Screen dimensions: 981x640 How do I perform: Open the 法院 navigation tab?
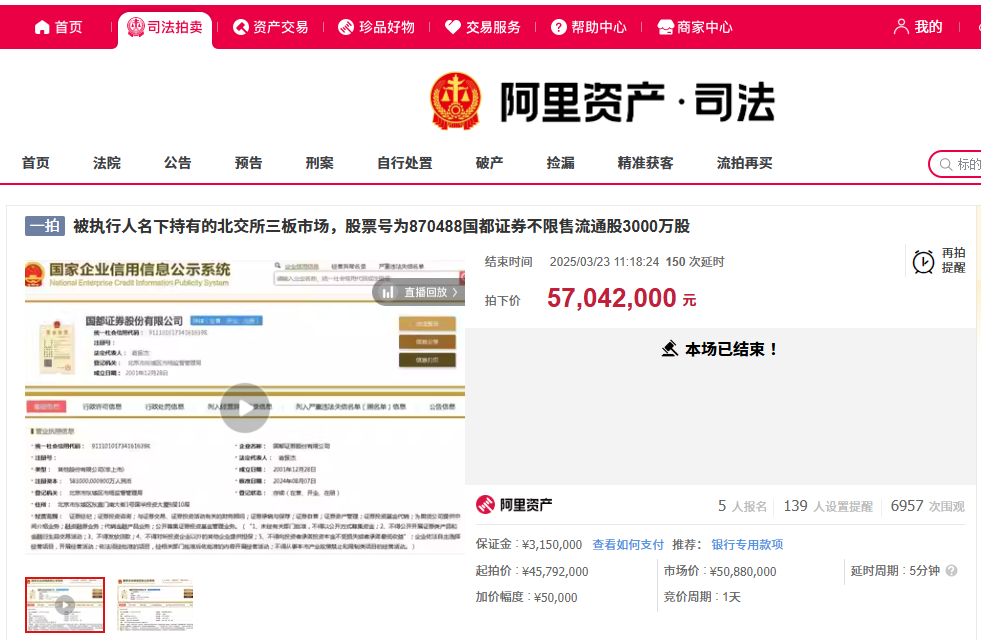click(107, 163)
